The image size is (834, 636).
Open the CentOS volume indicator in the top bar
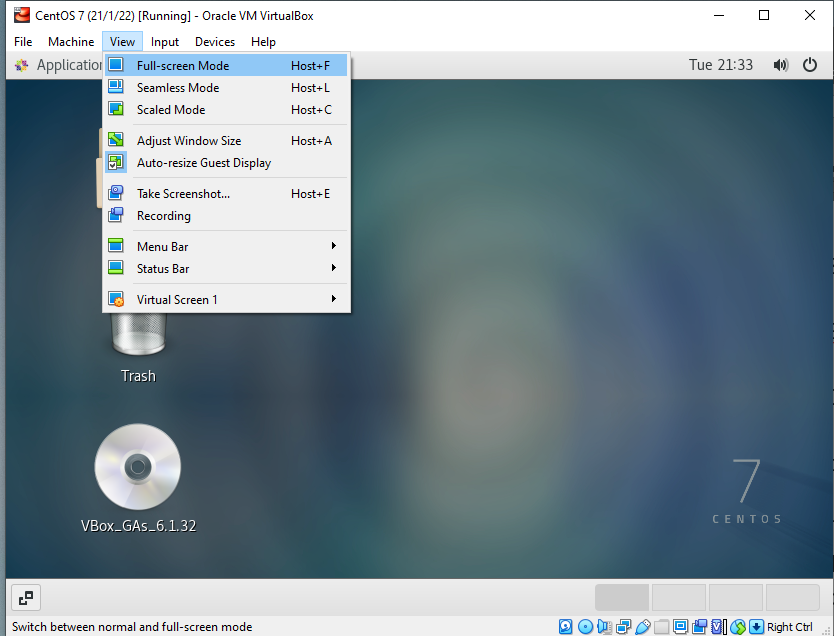780,65
